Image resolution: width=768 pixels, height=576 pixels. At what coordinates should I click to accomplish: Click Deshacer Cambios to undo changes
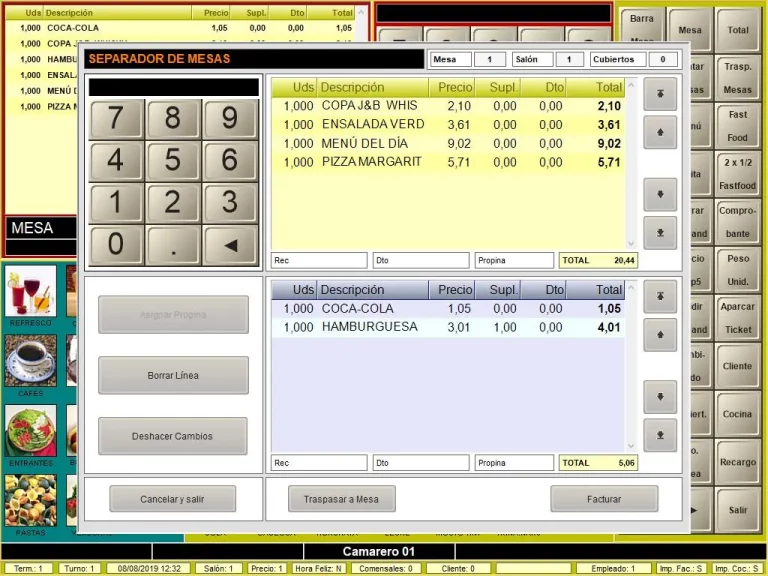tap(173, 436)
